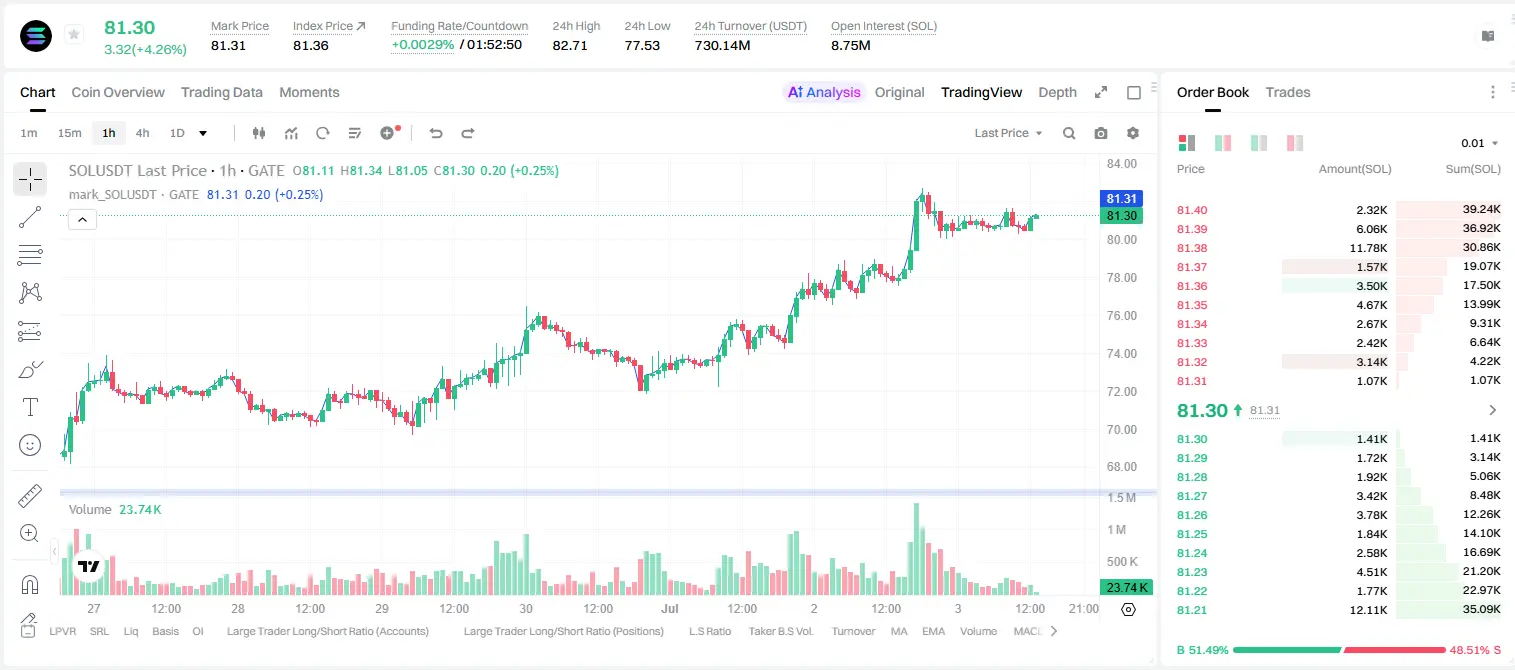This screenshot has width=1515, height=670.
Task: Open chart settings gear icon
Action: tap(1133, 133)
